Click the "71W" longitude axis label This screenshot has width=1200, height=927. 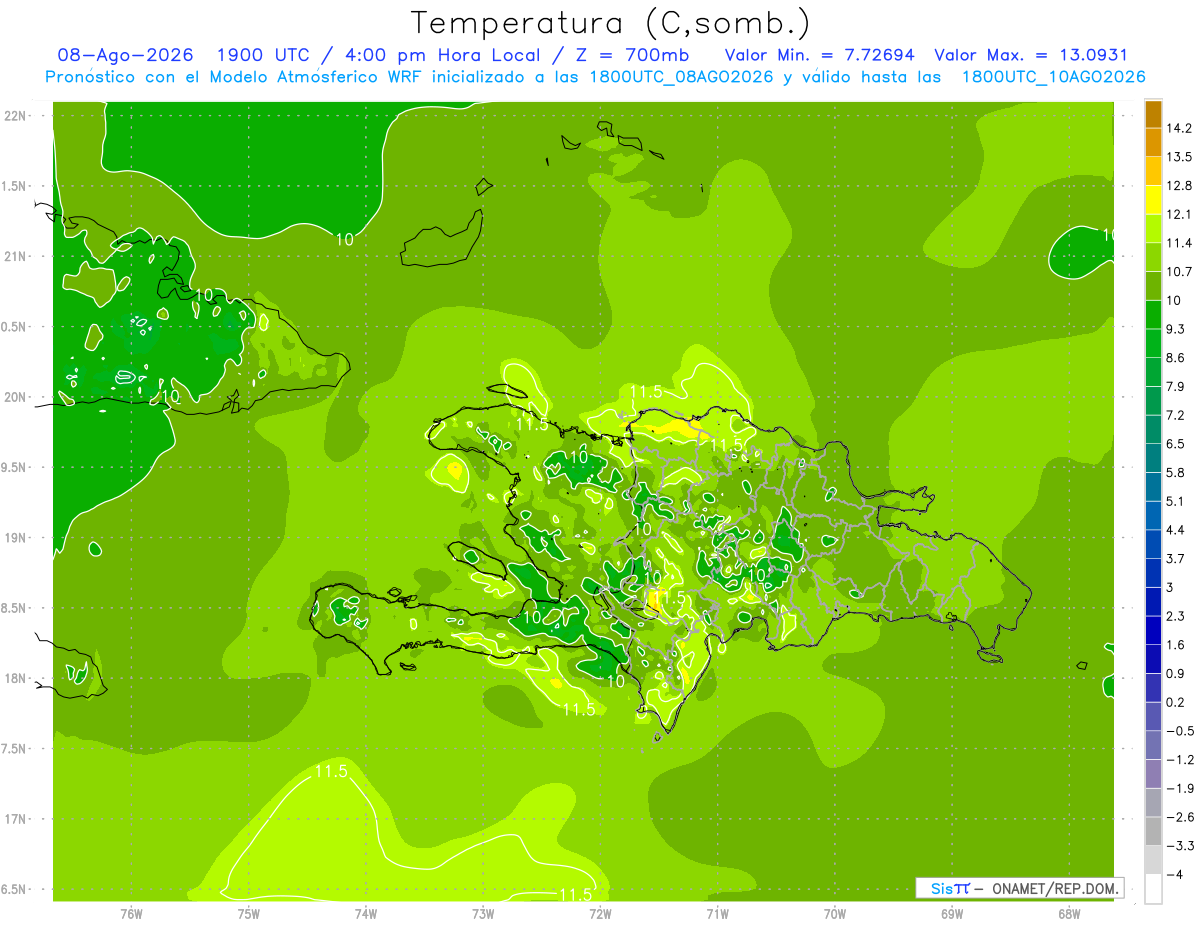point(717,913)
